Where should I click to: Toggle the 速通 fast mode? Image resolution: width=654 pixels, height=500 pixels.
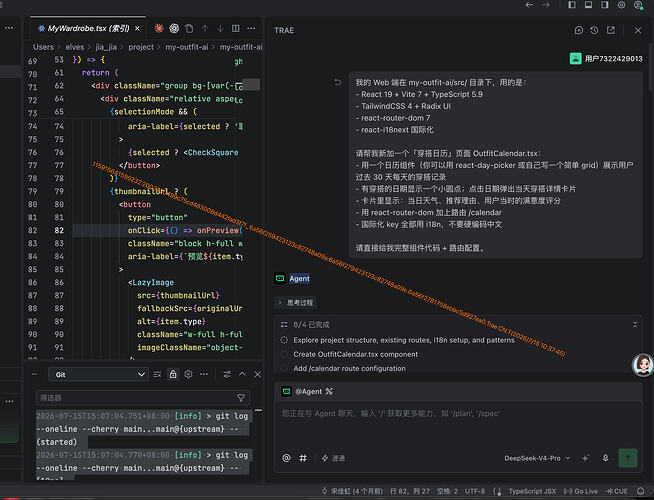coord(333,458)
